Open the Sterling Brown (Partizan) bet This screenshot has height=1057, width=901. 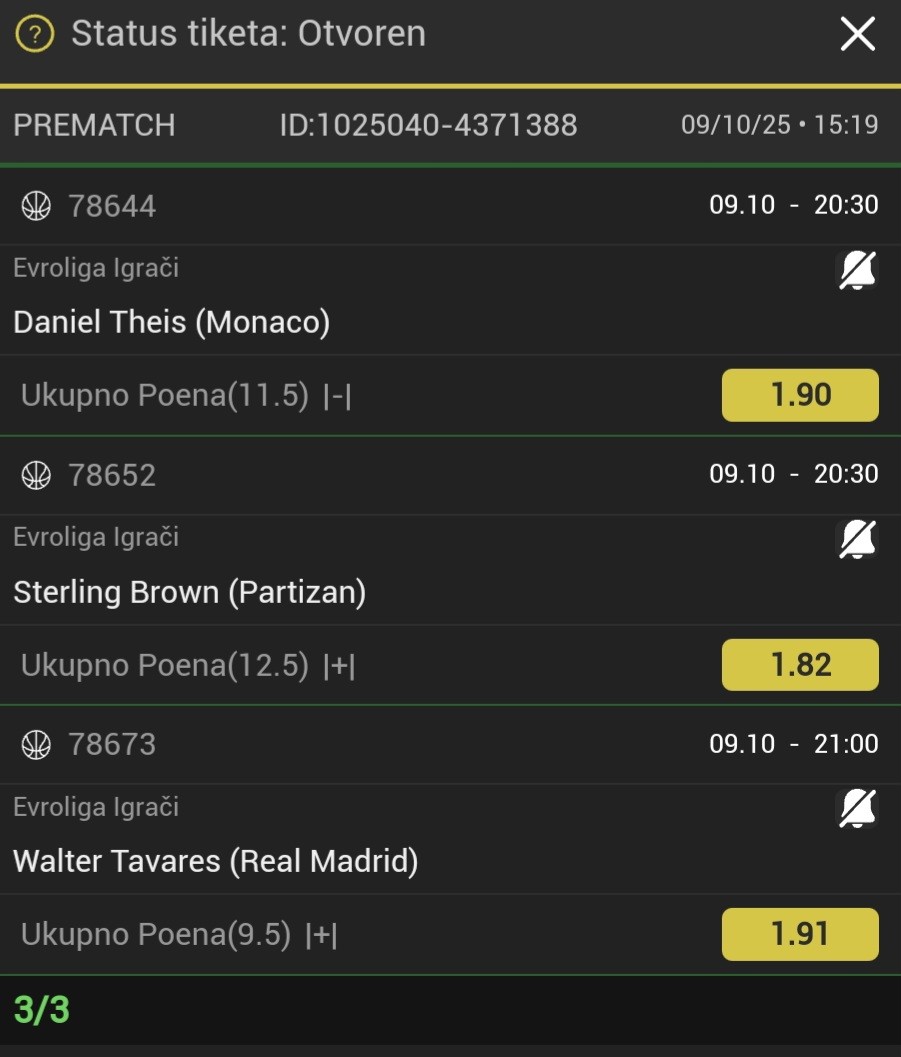[x=190, y=592]
